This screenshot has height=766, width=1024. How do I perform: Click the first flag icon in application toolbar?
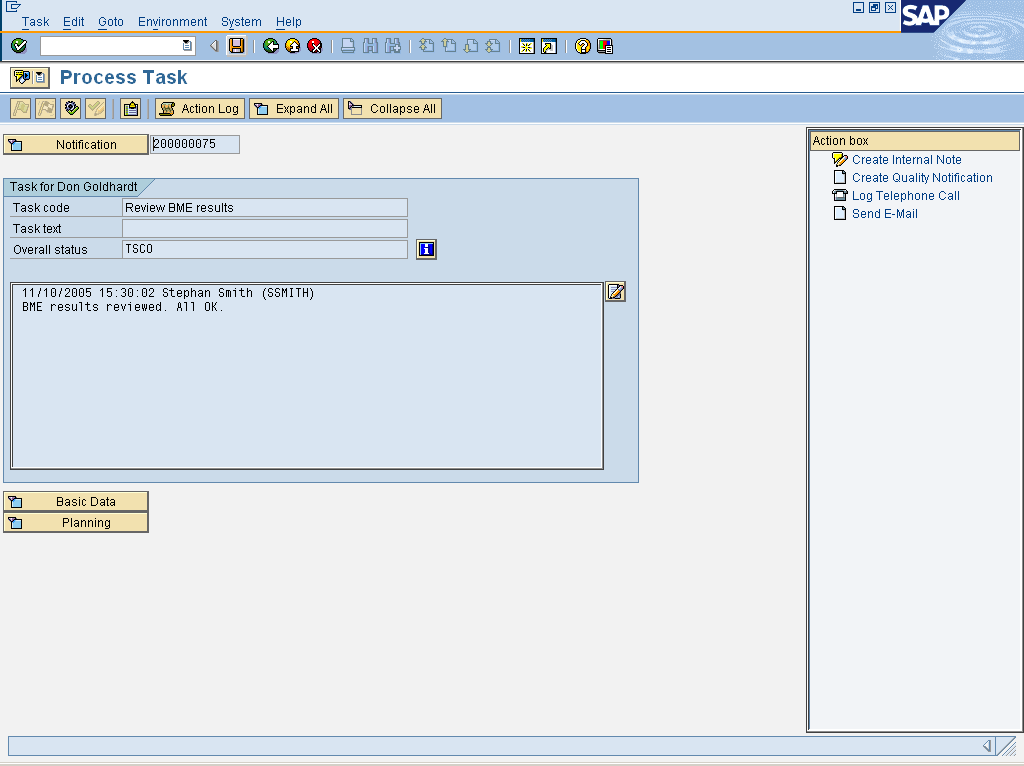(21, 108)
